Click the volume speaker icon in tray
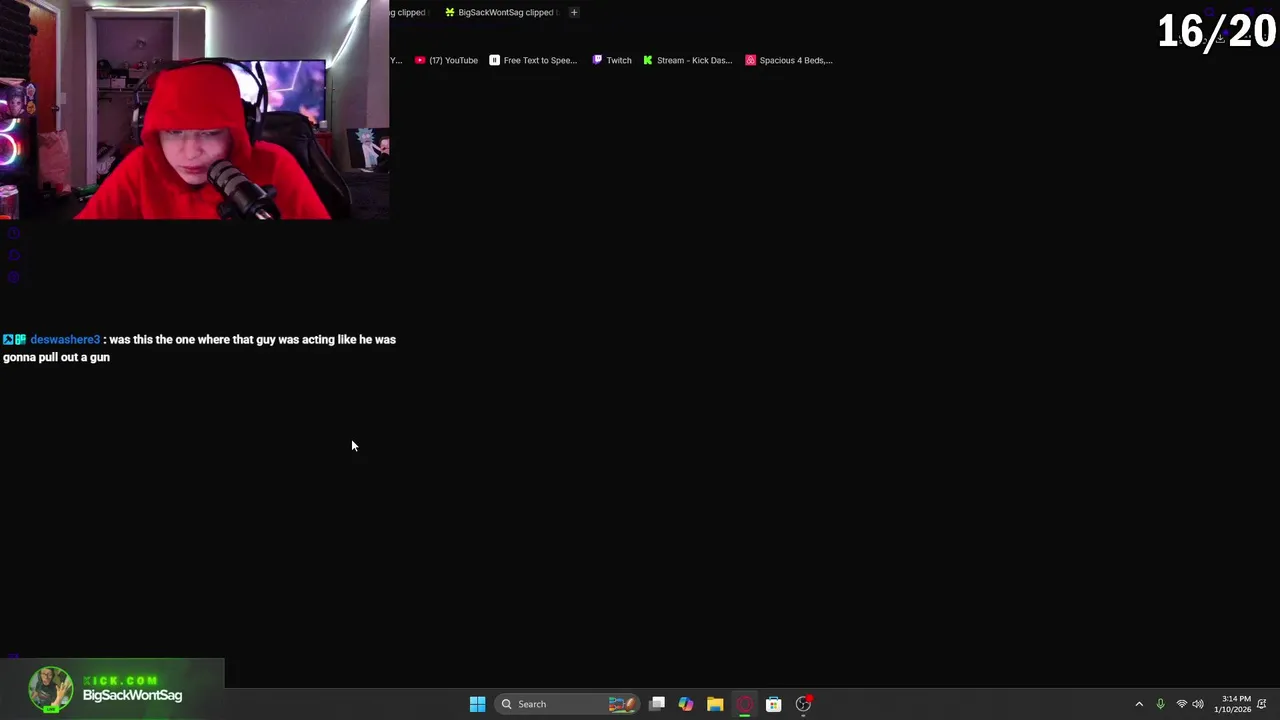1280x720 pixels. point(1198,704)
